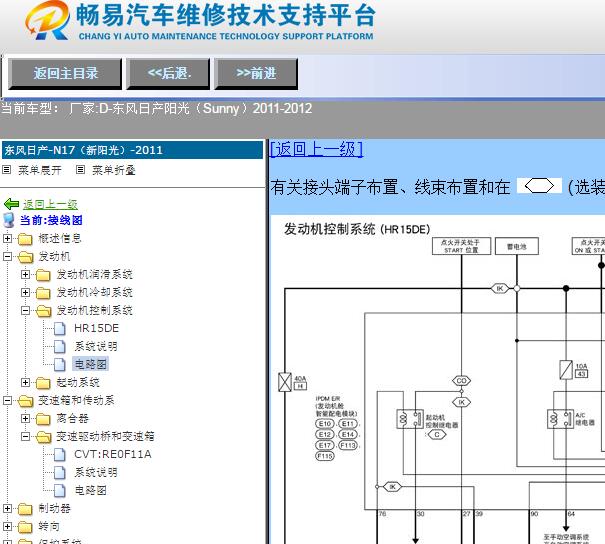
Task: Select the 发动机润滑系统 folder label
Action: (x=95, y=274)
